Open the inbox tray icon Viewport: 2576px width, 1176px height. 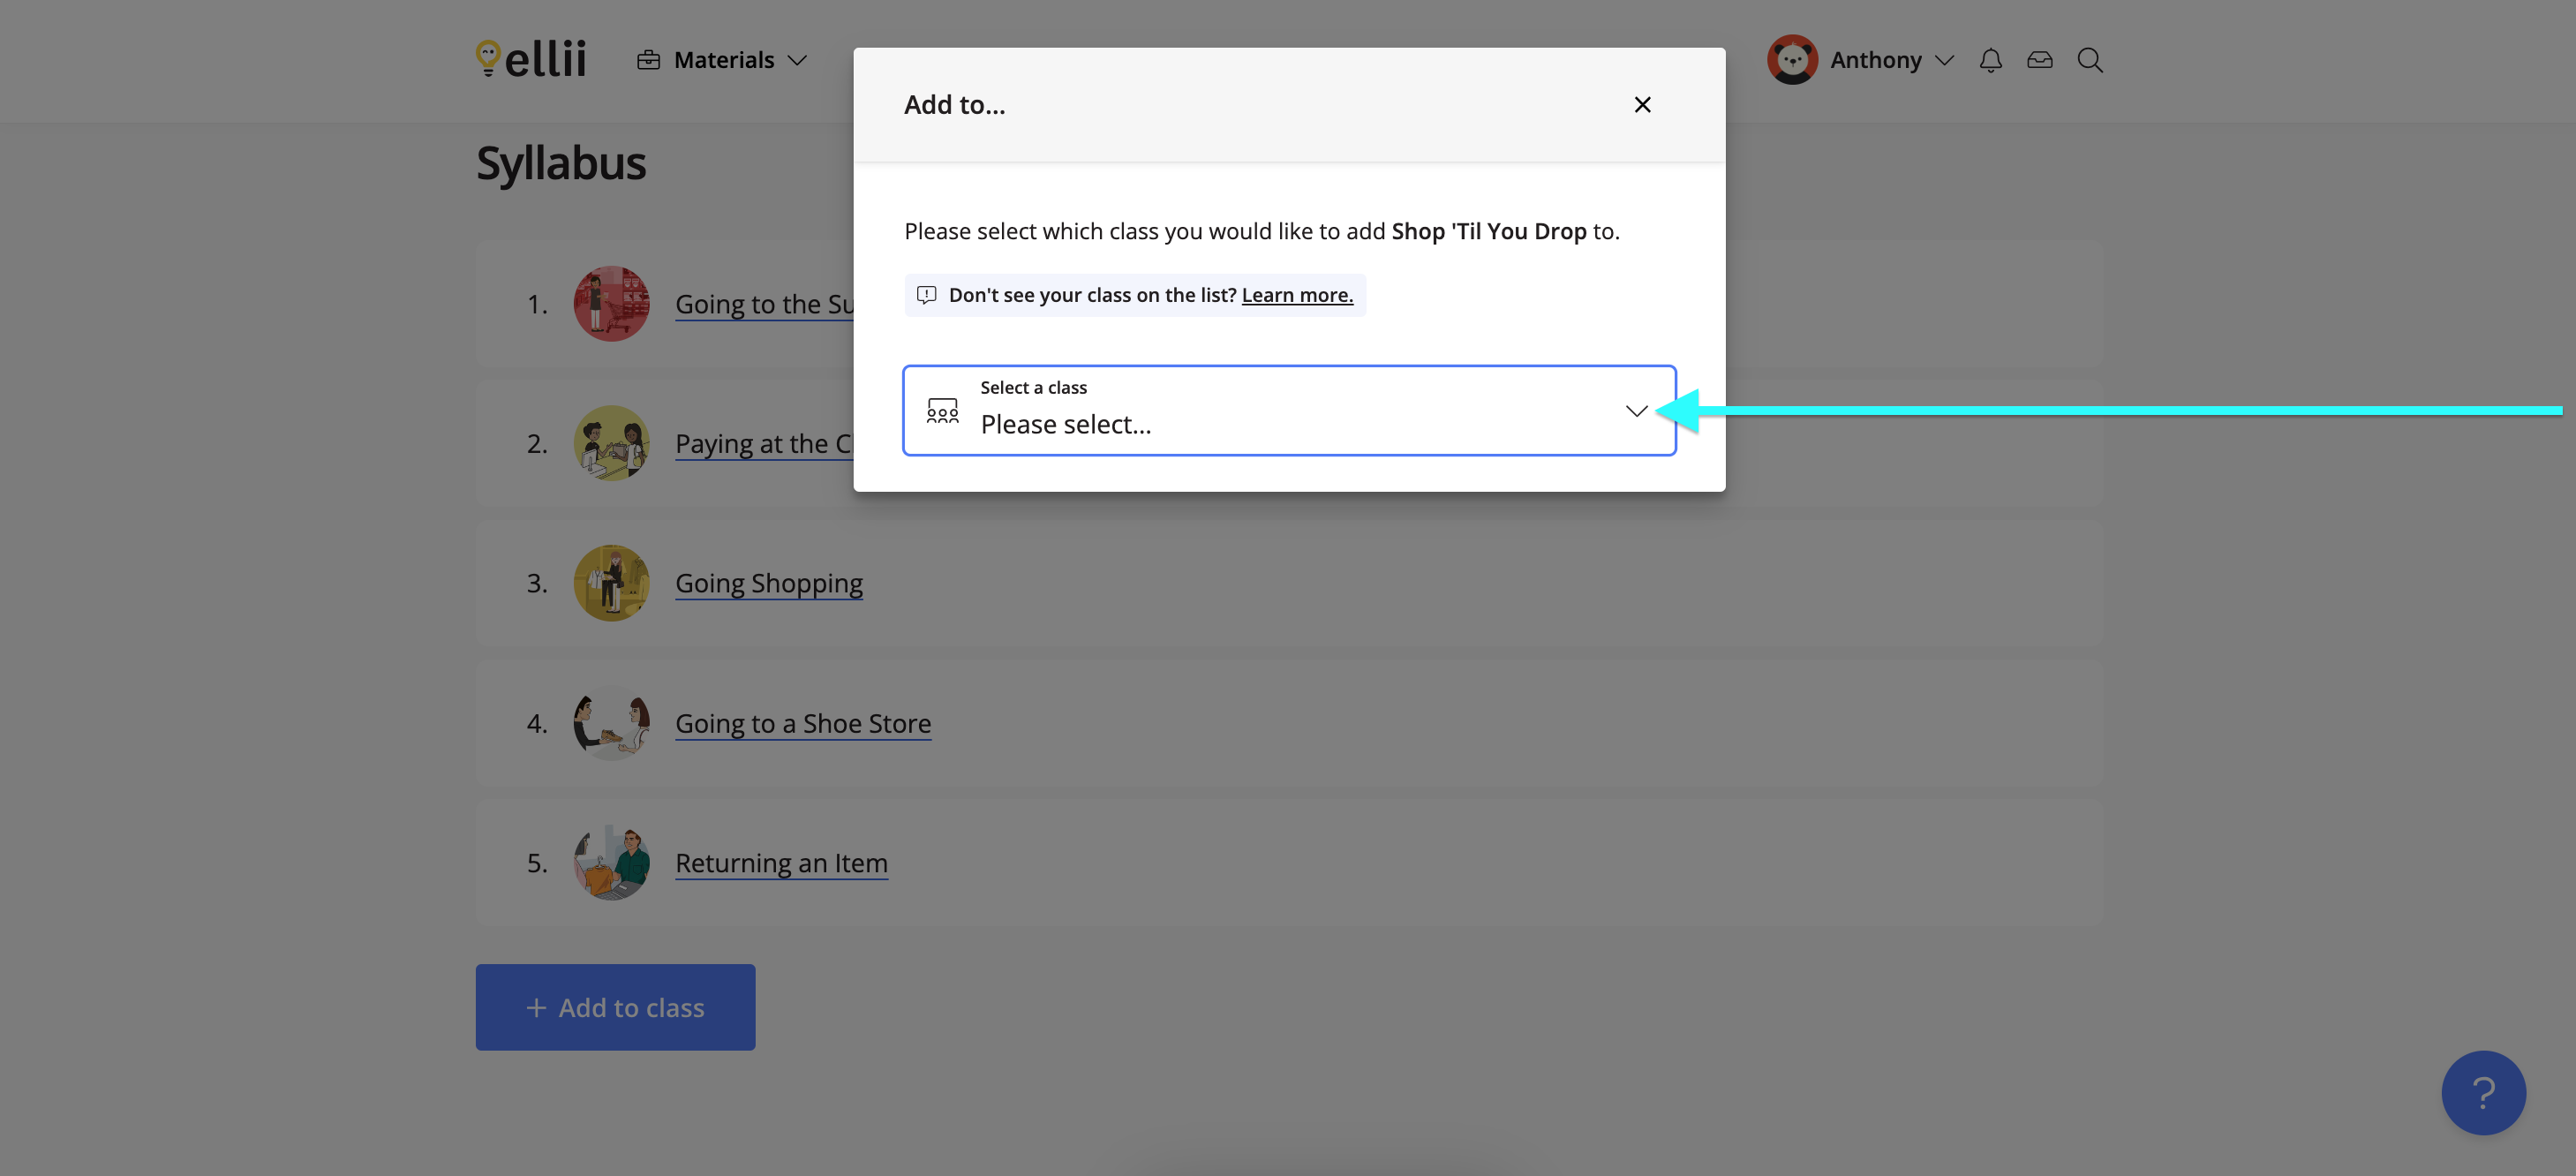[x=2040, y=60]
